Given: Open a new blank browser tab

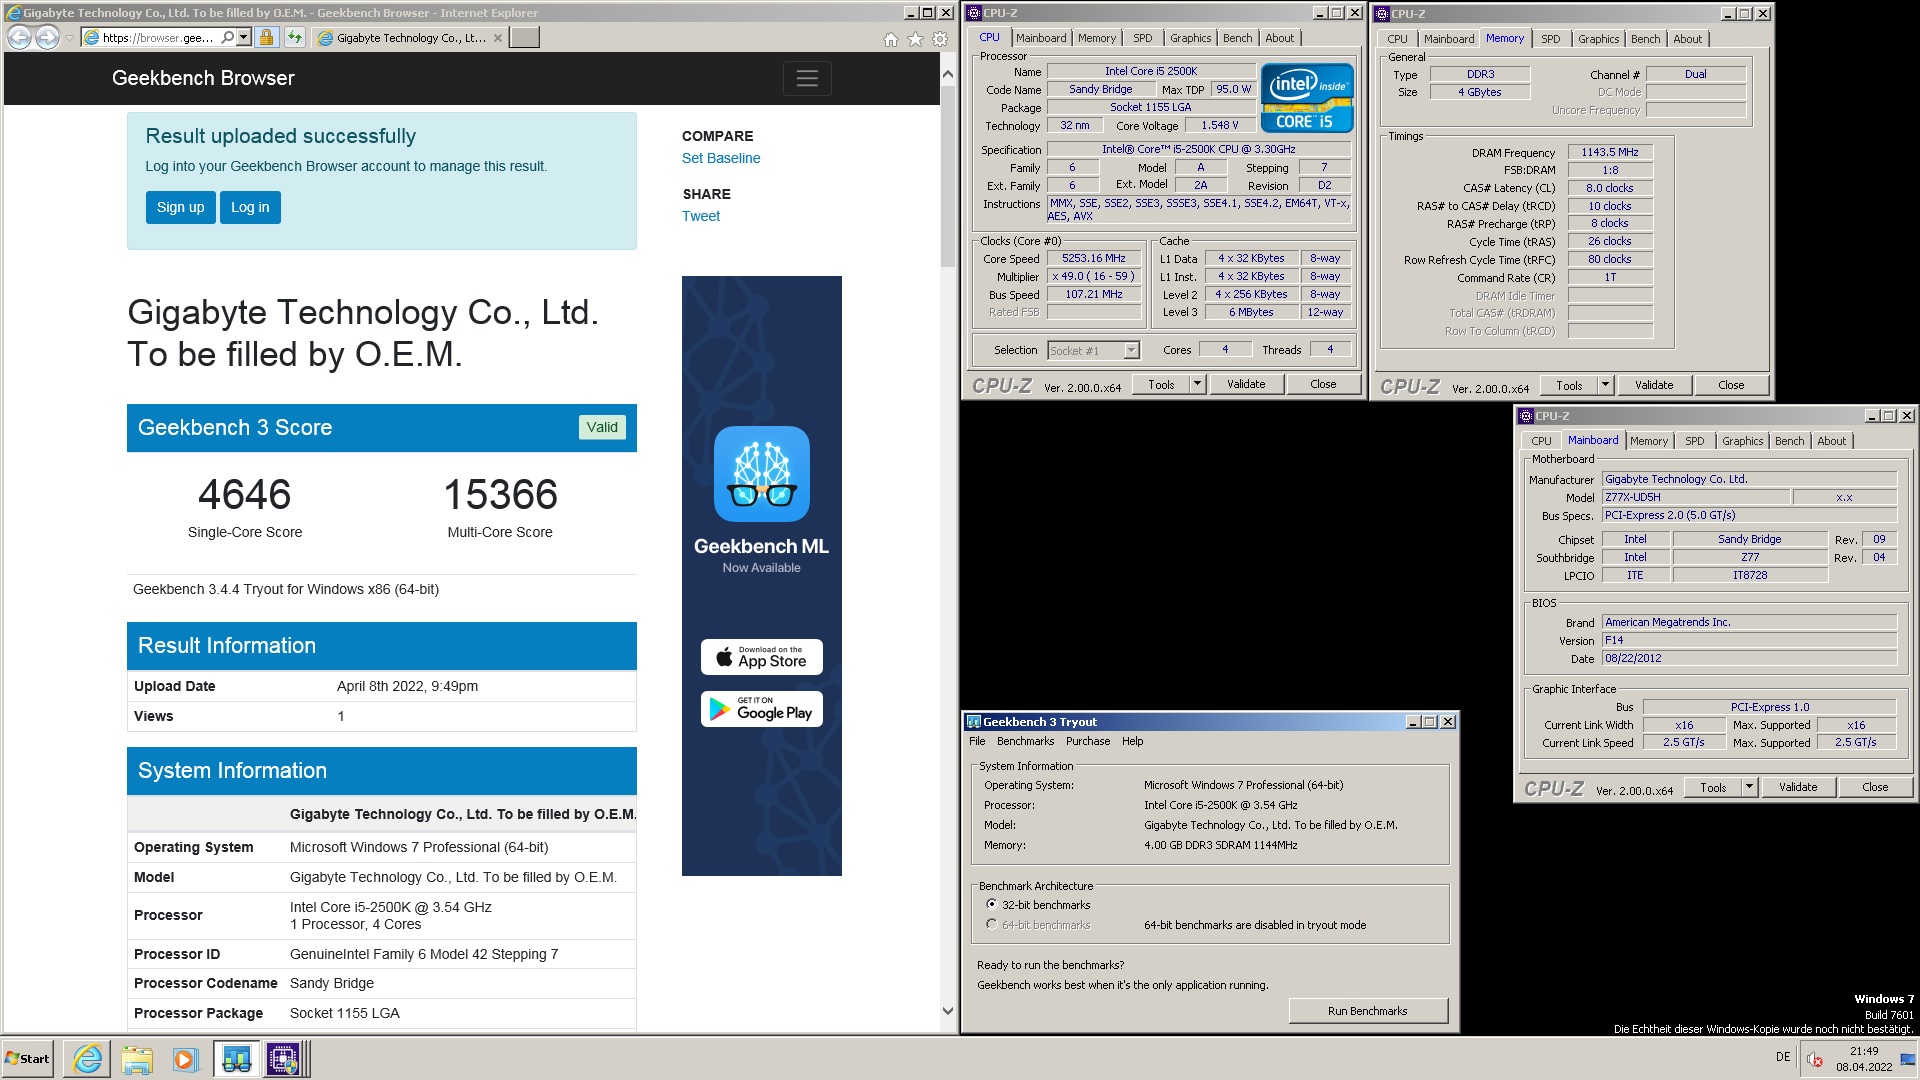Looking at the screenshot, I should (524, 38).
